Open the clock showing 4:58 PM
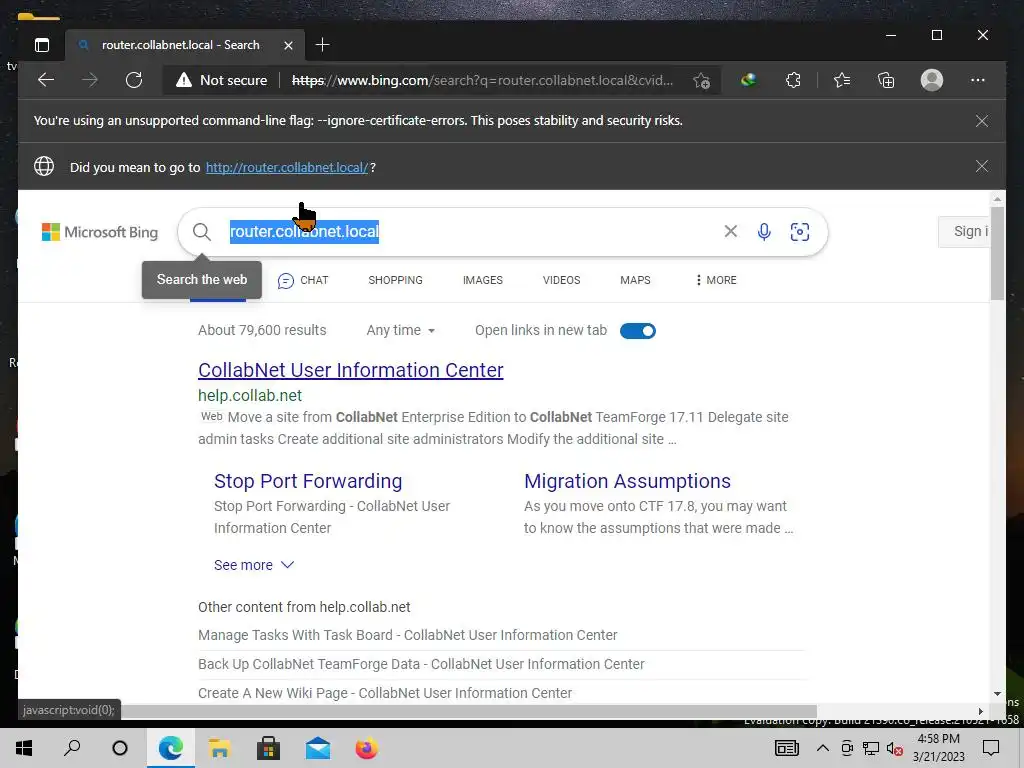 pyautogui.click(x=938, y=748)
